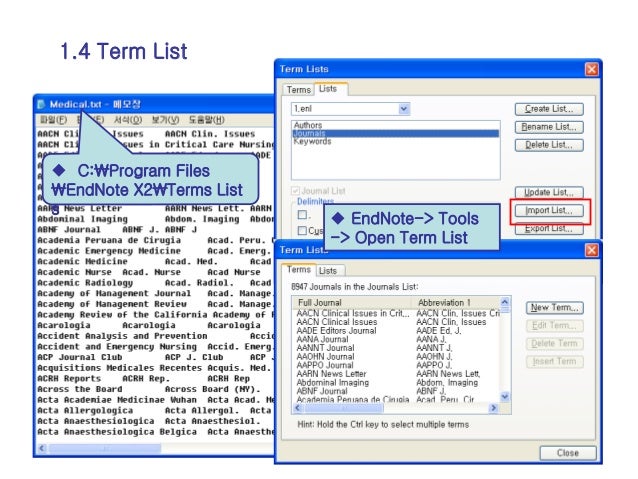The height and width of the screenshot is (479, 638).
Task: Click the Acta Anaesthesiologica Belgica line
Action: [155, 431]
